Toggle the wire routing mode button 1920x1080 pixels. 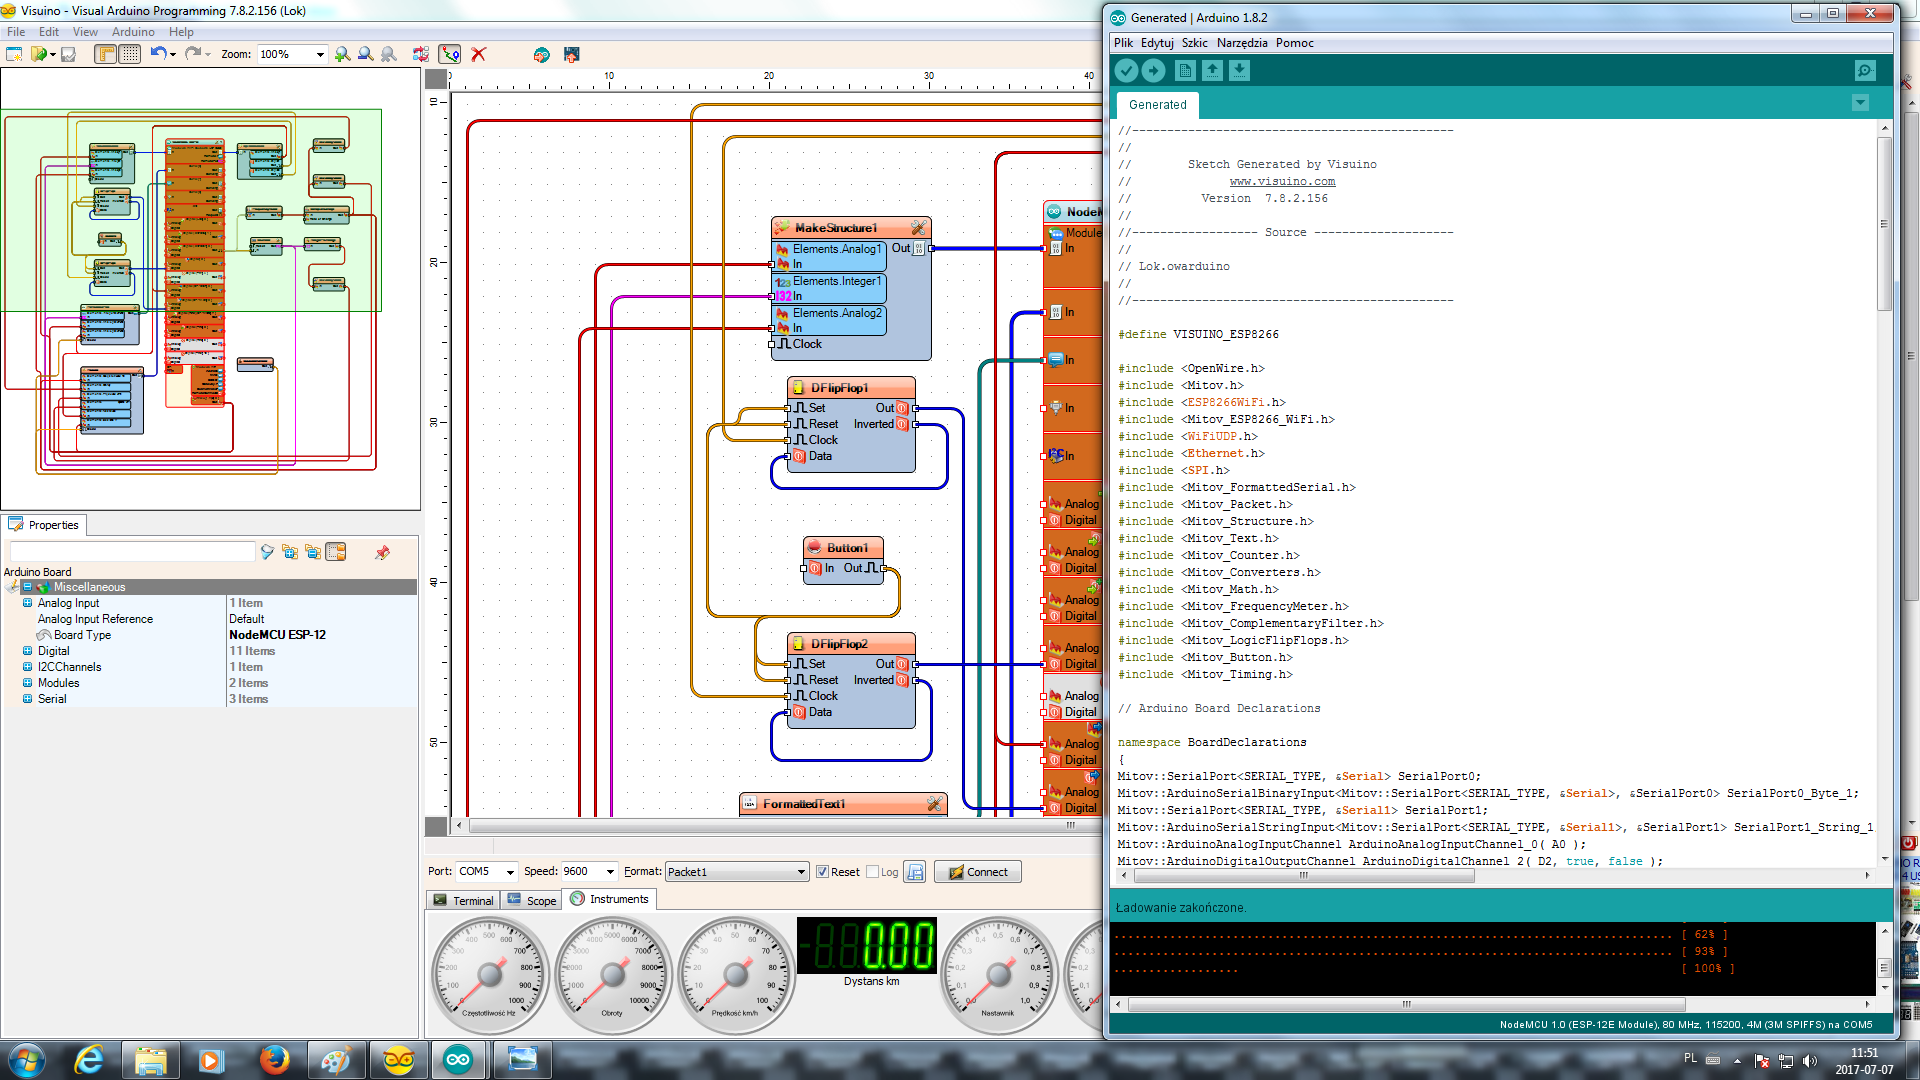[x=450, y=55]
